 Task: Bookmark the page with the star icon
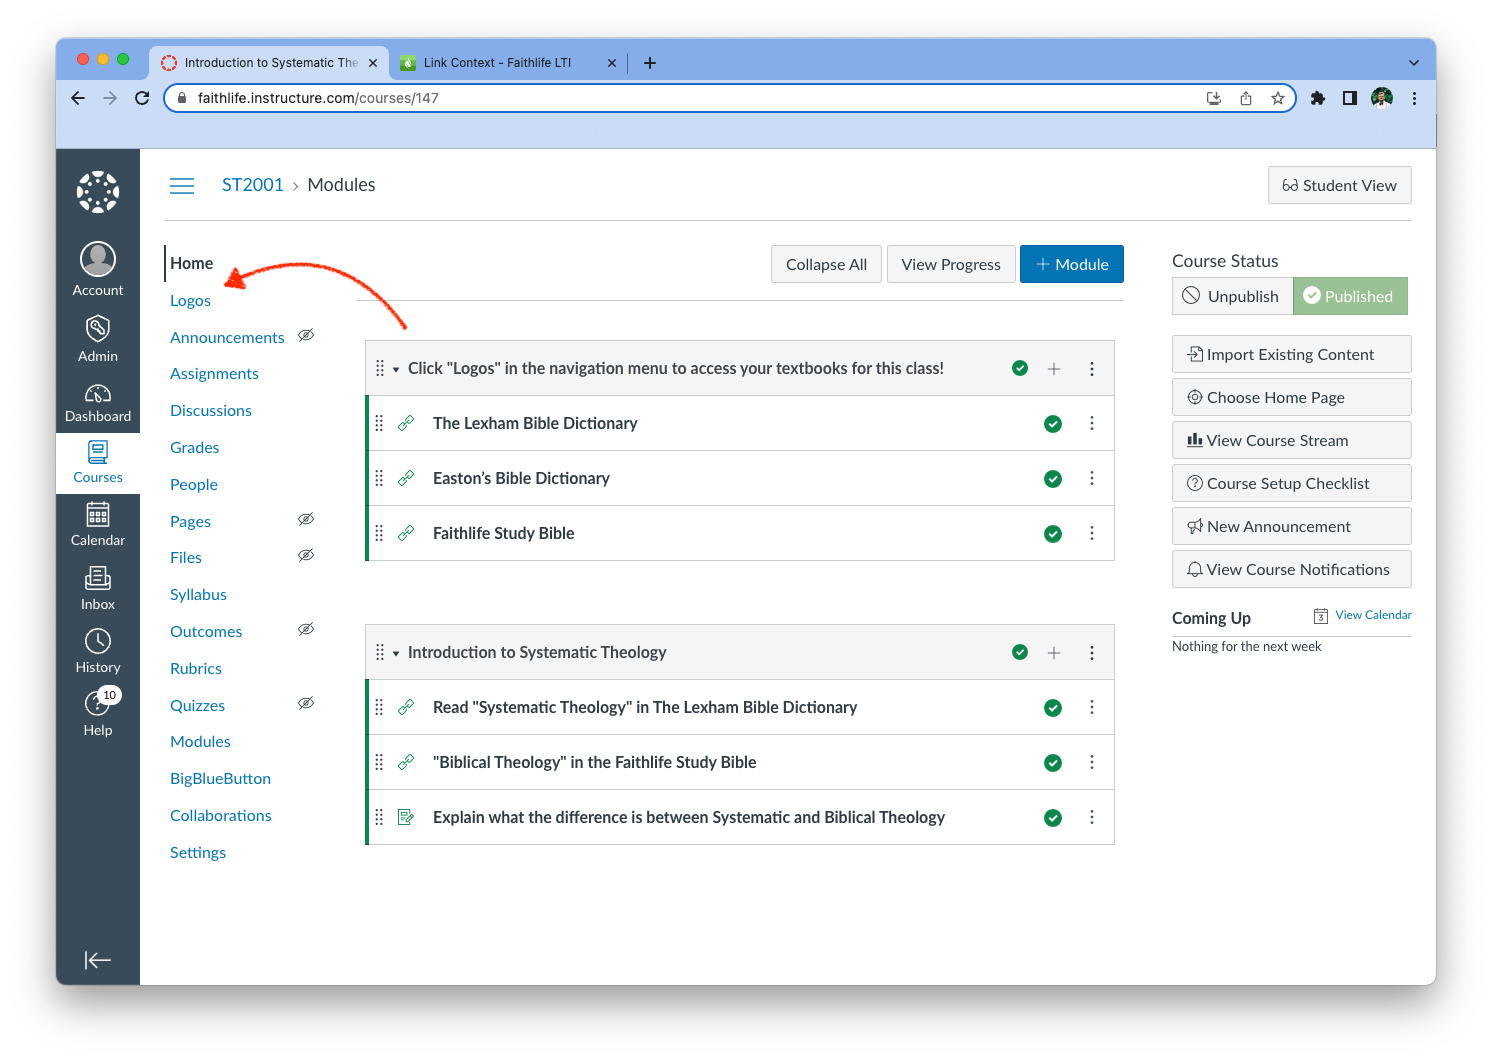1278,98
